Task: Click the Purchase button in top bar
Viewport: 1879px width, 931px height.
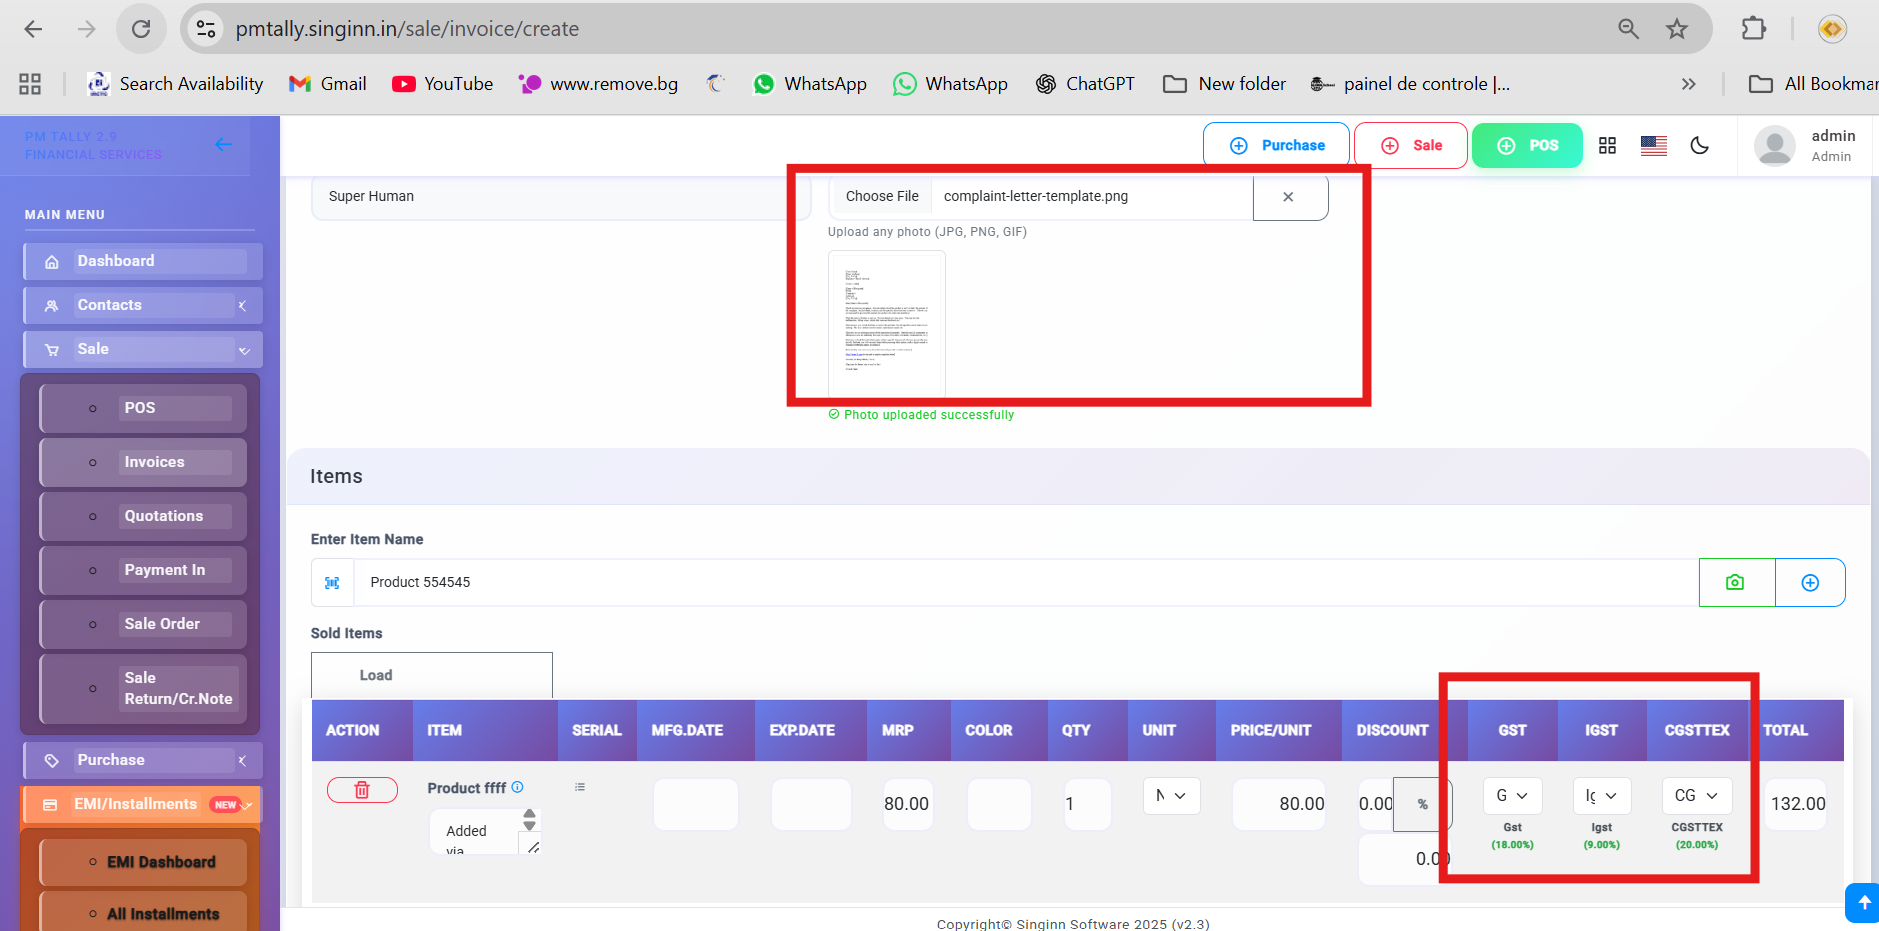Action: (x=1276, y=146)
